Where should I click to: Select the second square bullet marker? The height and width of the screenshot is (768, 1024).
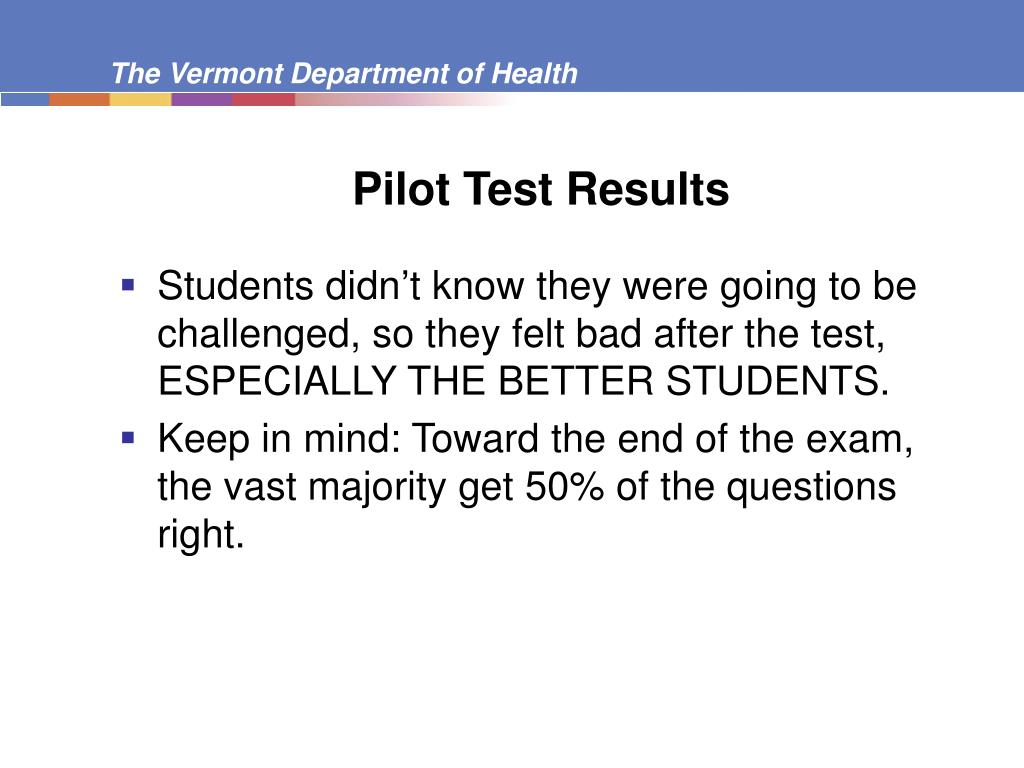(128, 437)
